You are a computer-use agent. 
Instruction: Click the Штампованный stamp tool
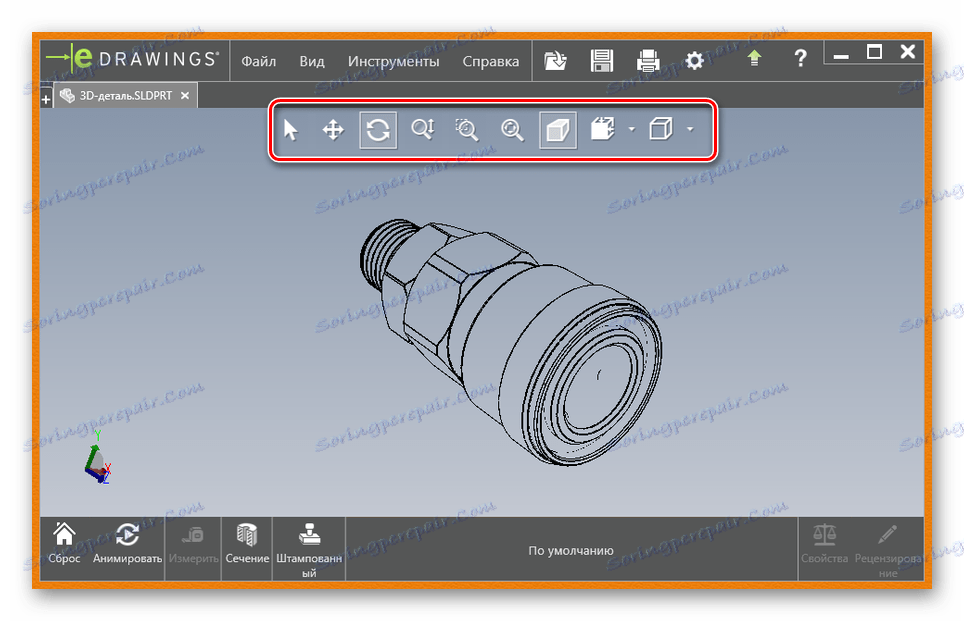pyautogui.click(x=309, y=550)
